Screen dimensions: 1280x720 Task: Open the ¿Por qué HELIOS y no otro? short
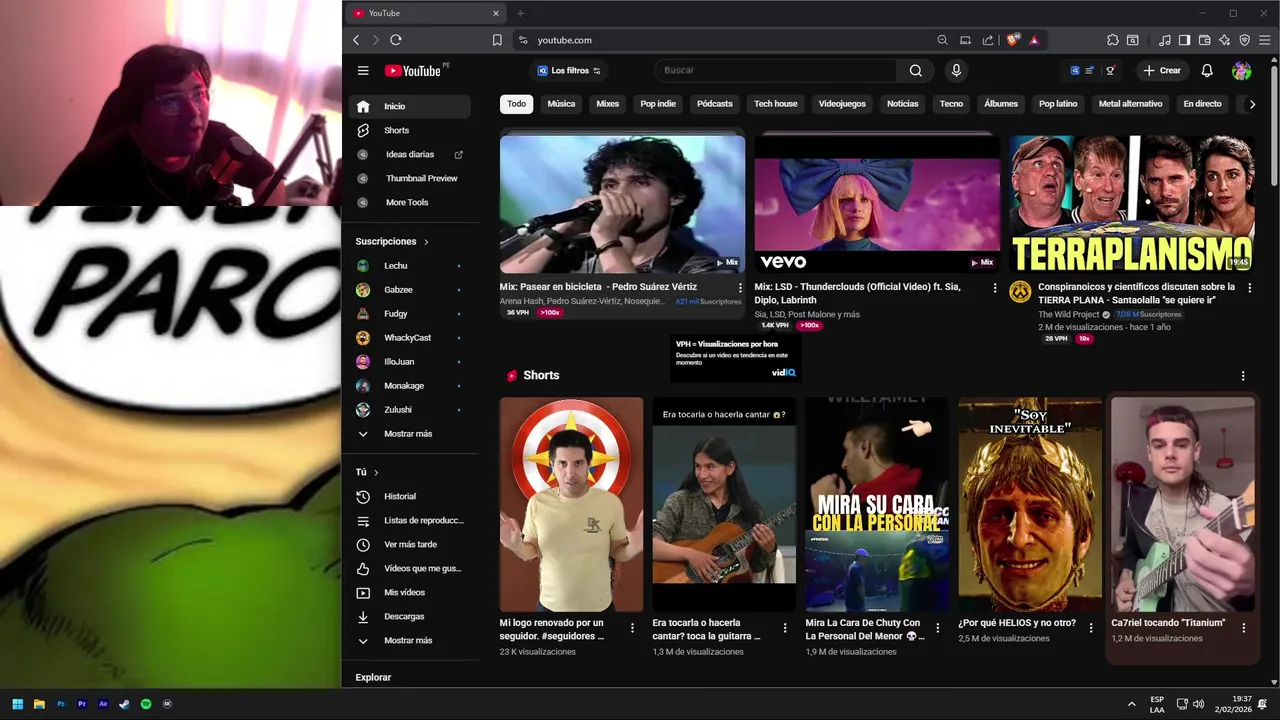point(1030,504)
